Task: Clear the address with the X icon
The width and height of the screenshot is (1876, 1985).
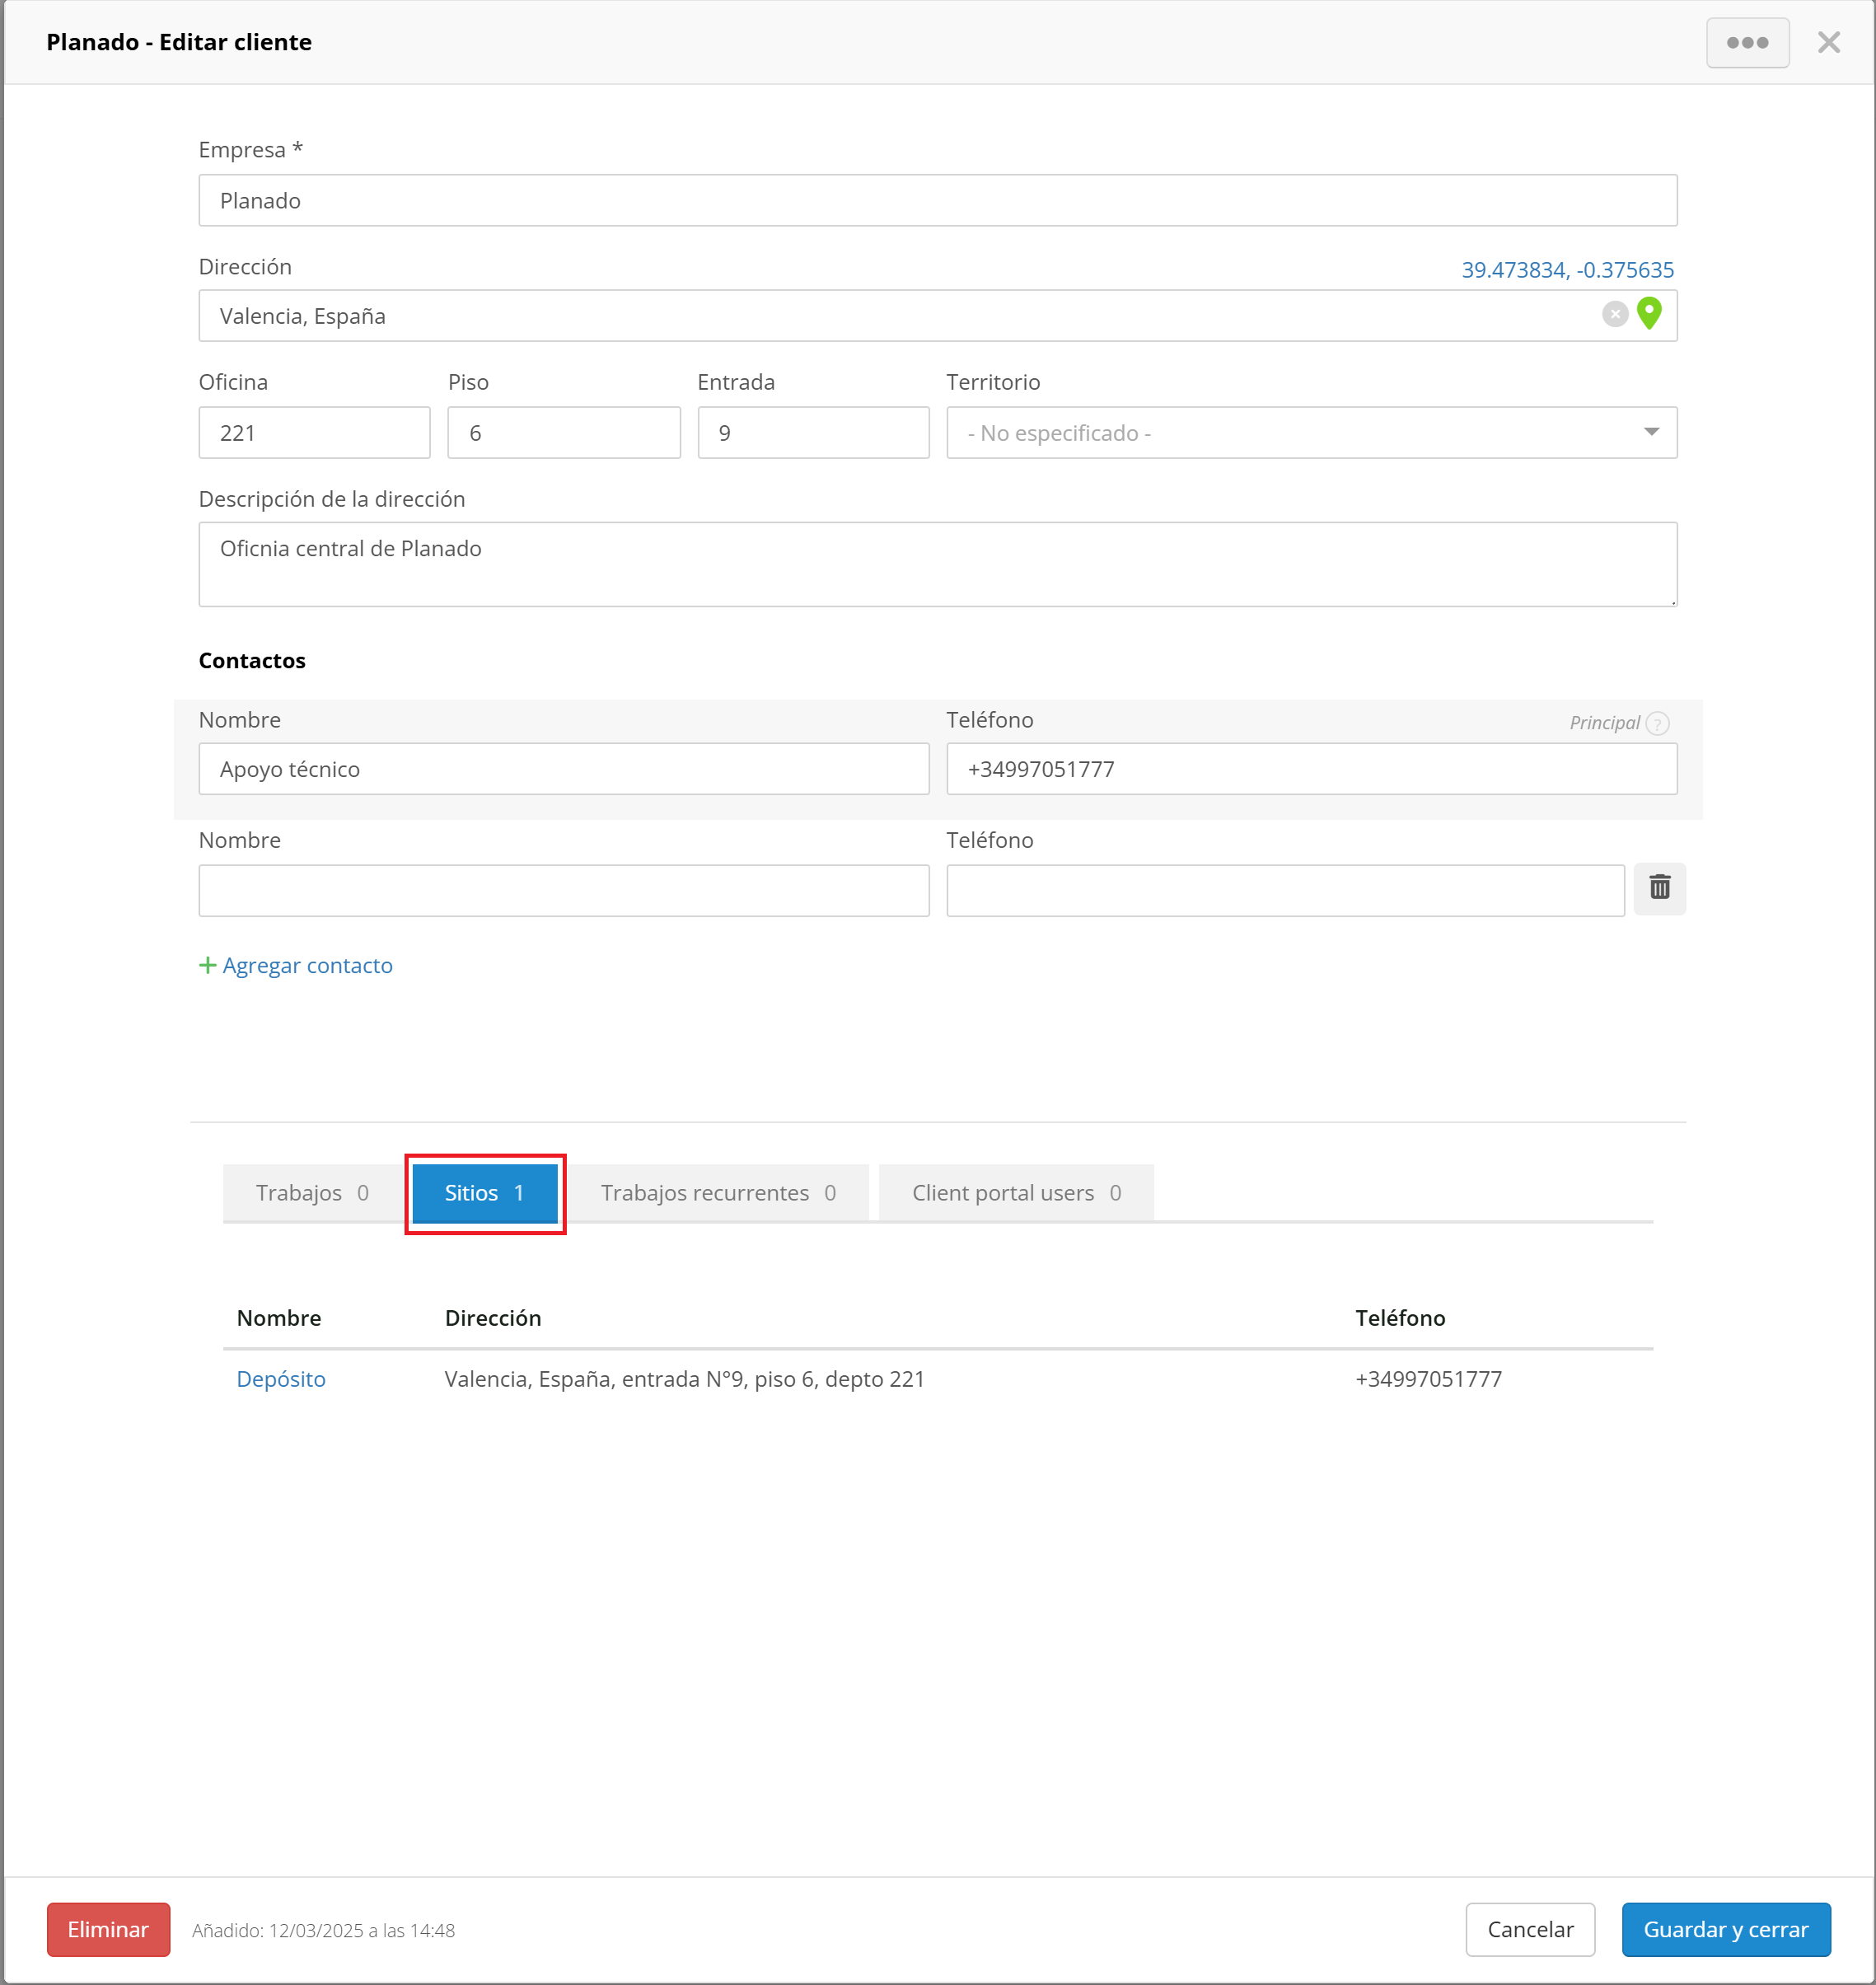Action: (x=1614, y=315)
